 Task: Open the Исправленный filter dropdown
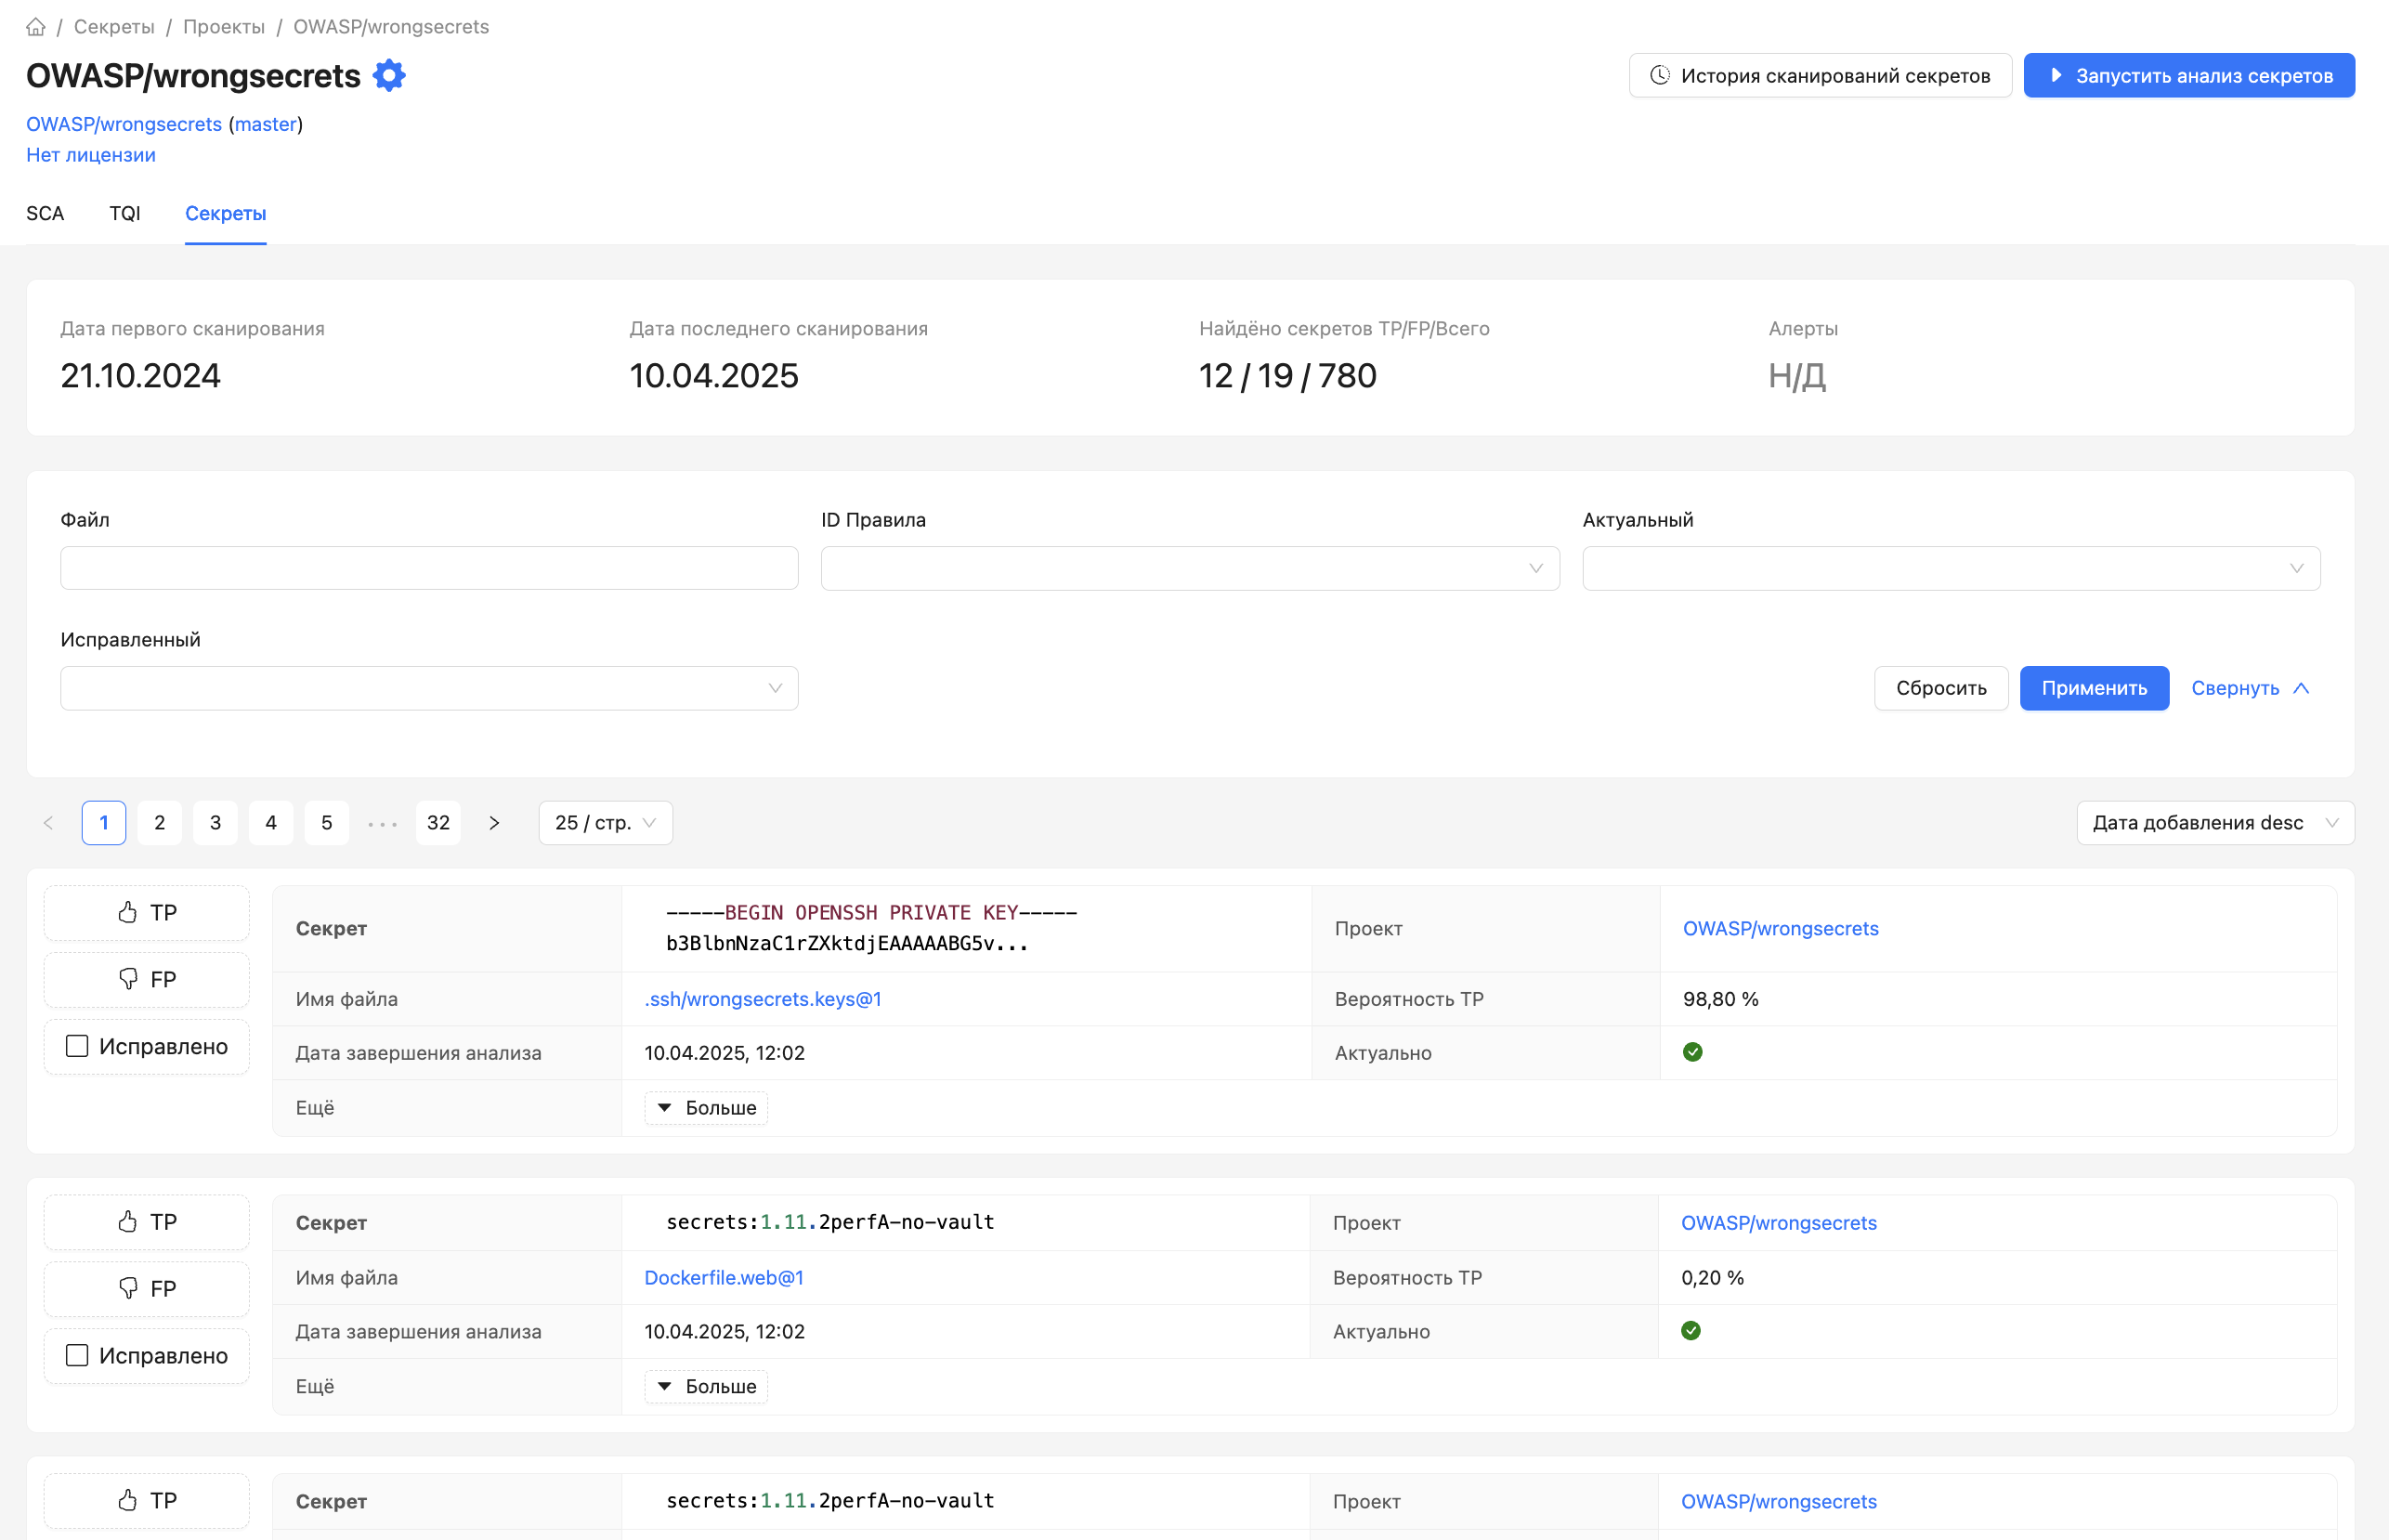429,688
